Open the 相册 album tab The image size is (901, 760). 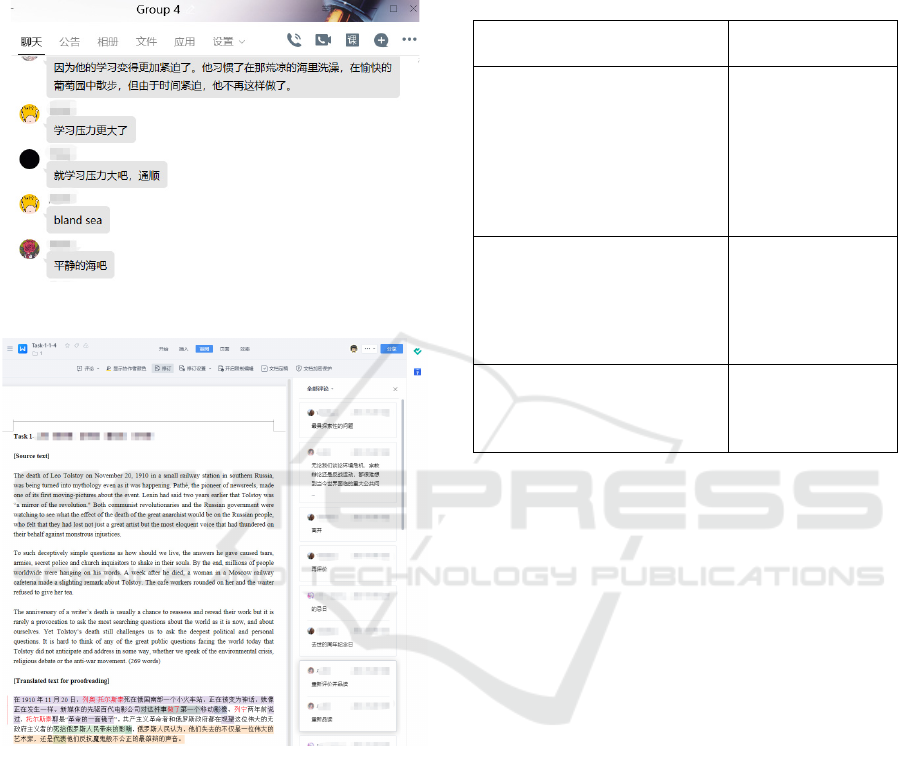pyautogui.click(x=107, y=42)
